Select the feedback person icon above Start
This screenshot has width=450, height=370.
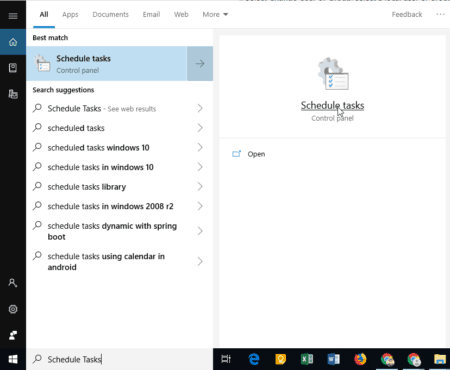point(13,335)
